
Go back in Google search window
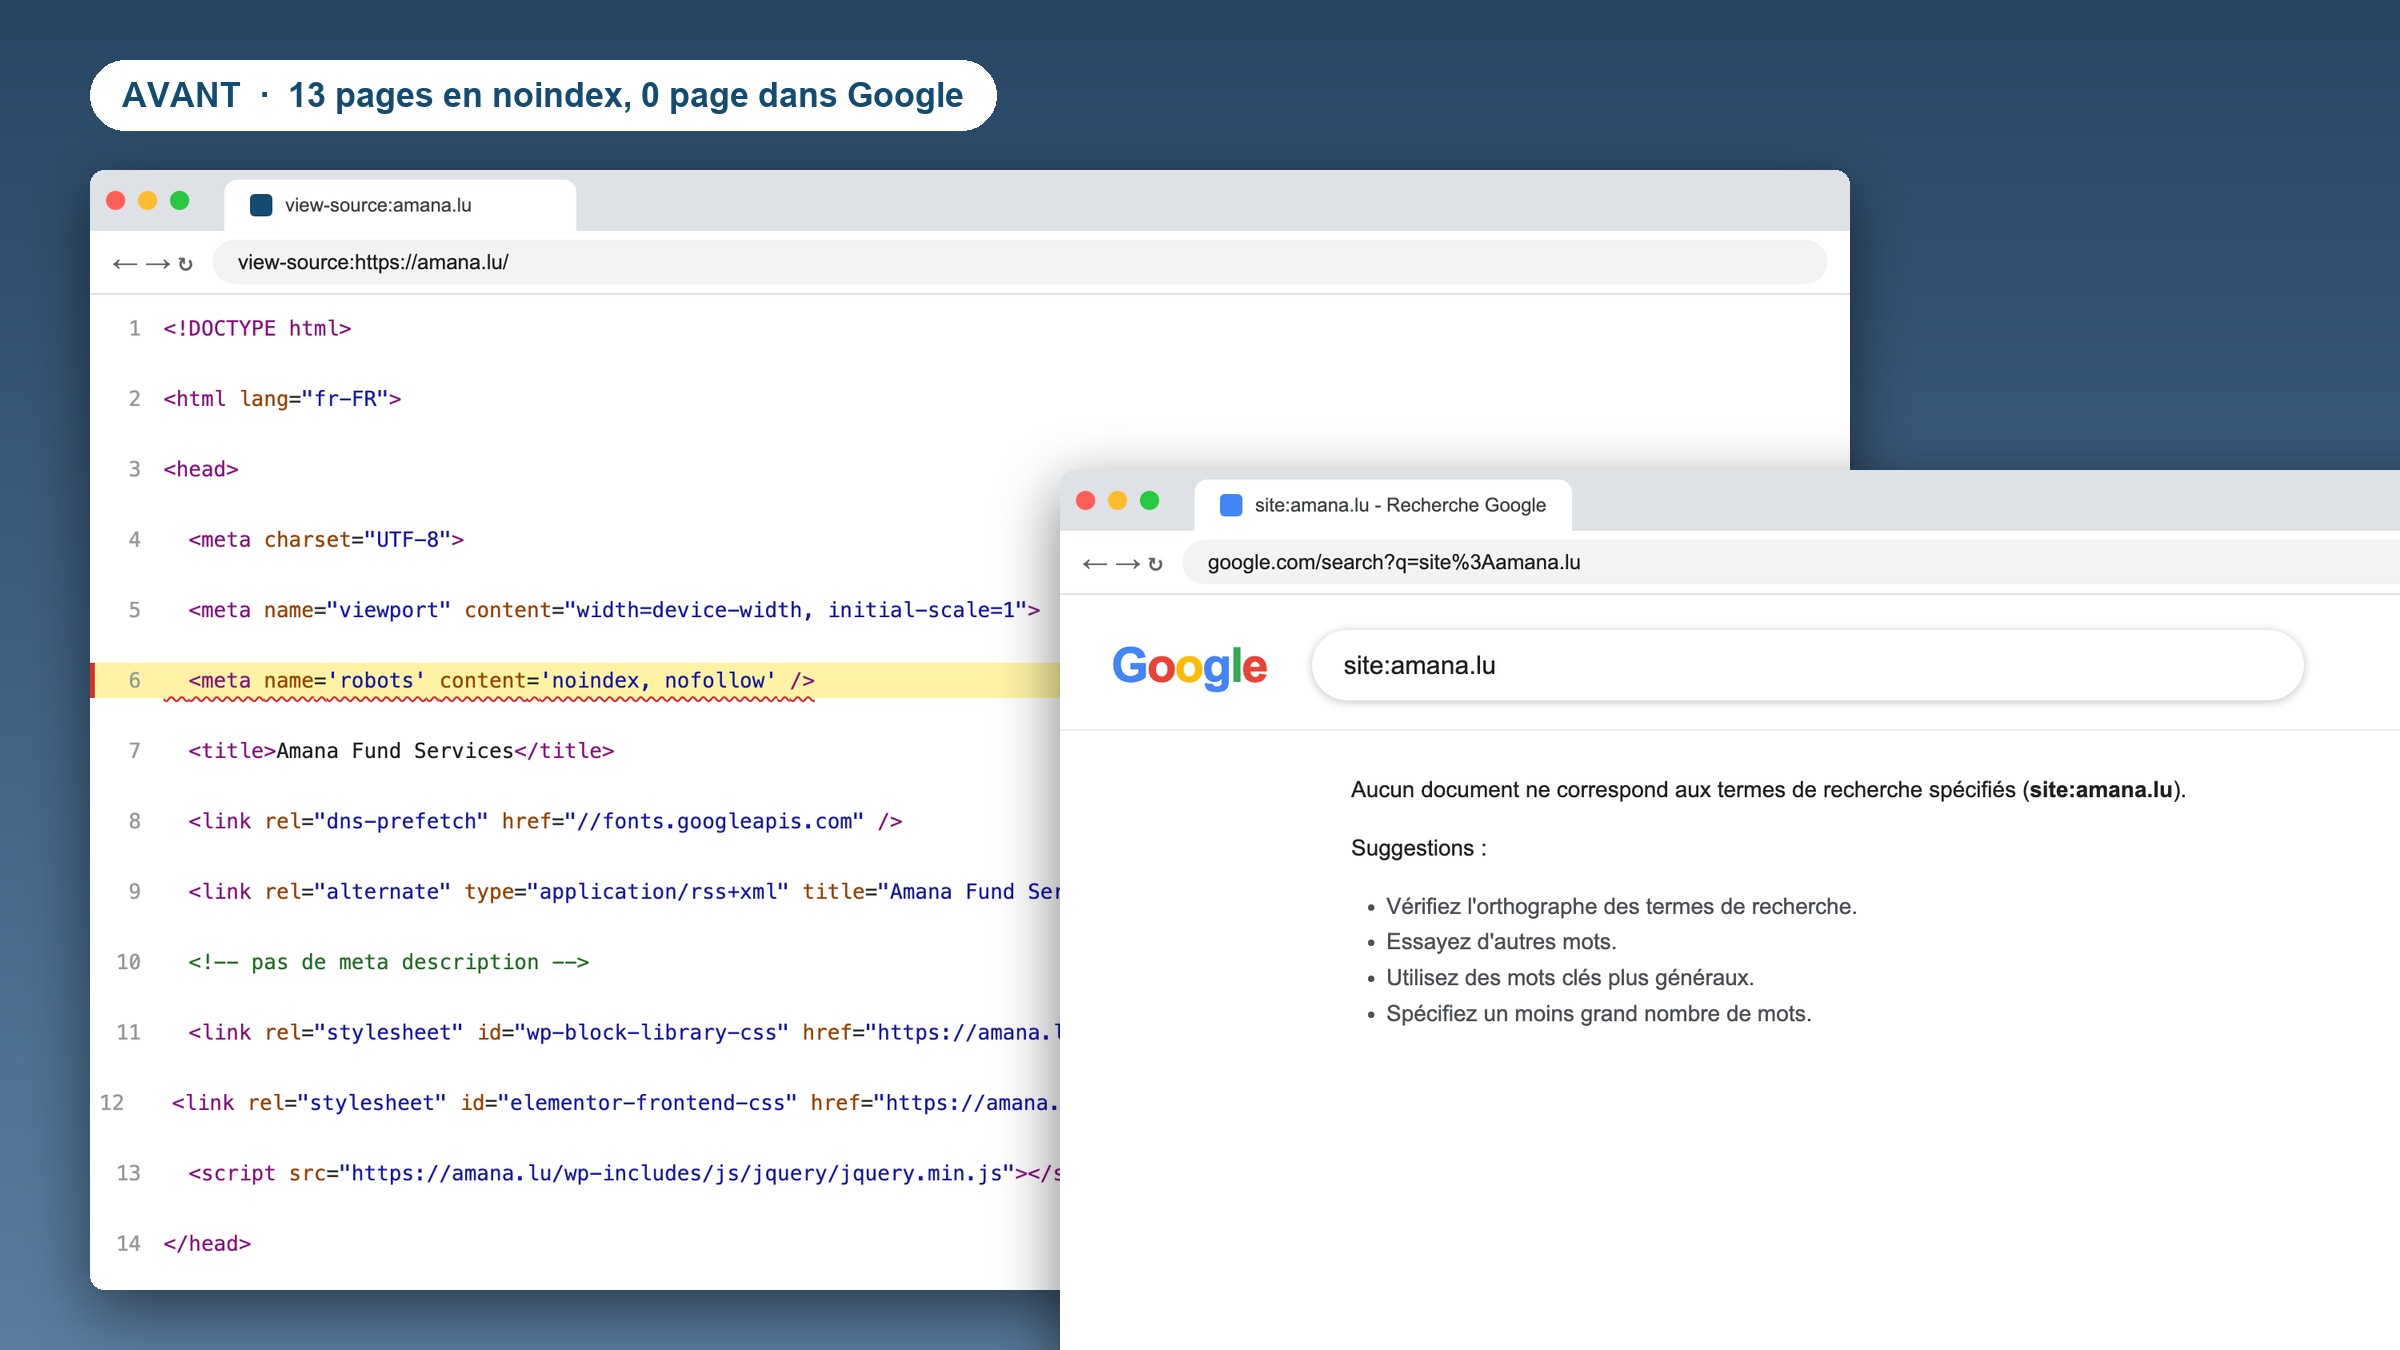(1095, 564)
